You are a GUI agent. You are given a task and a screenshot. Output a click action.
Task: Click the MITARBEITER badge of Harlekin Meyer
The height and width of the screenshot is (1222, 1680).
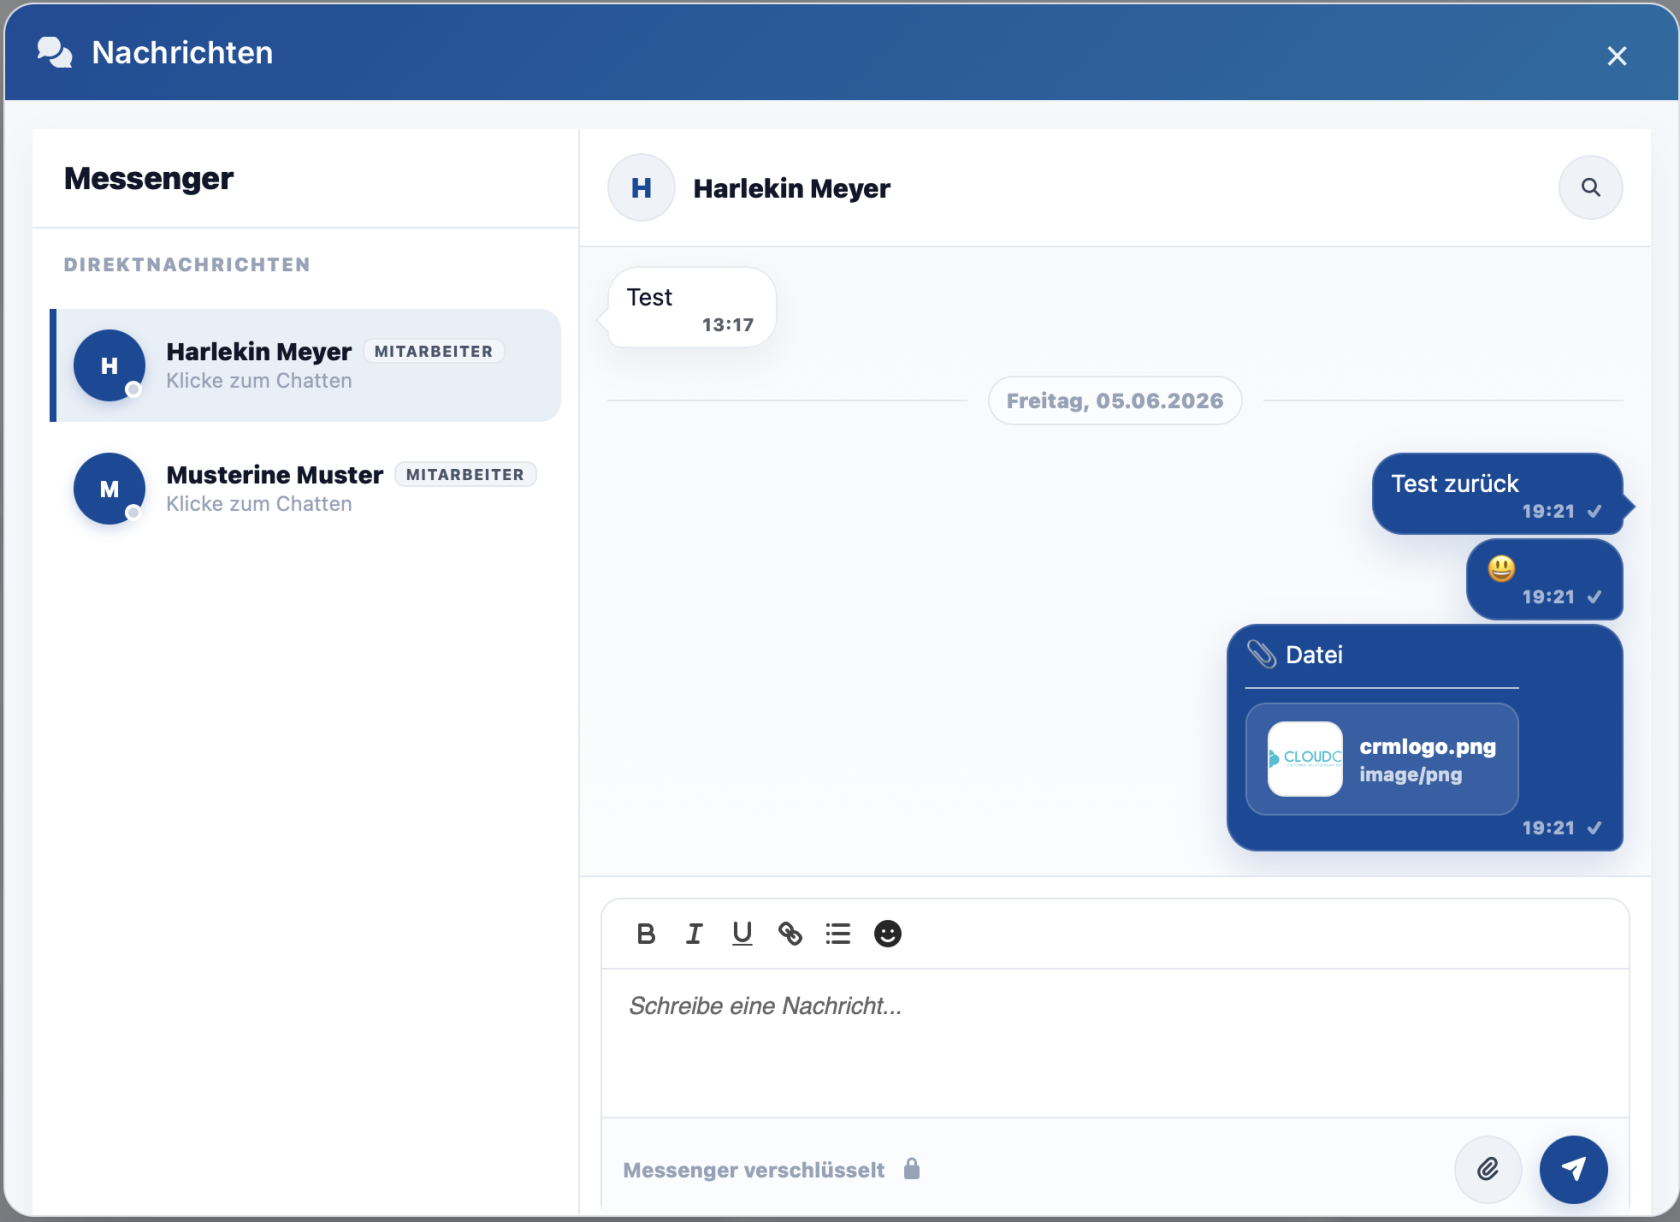433,352
